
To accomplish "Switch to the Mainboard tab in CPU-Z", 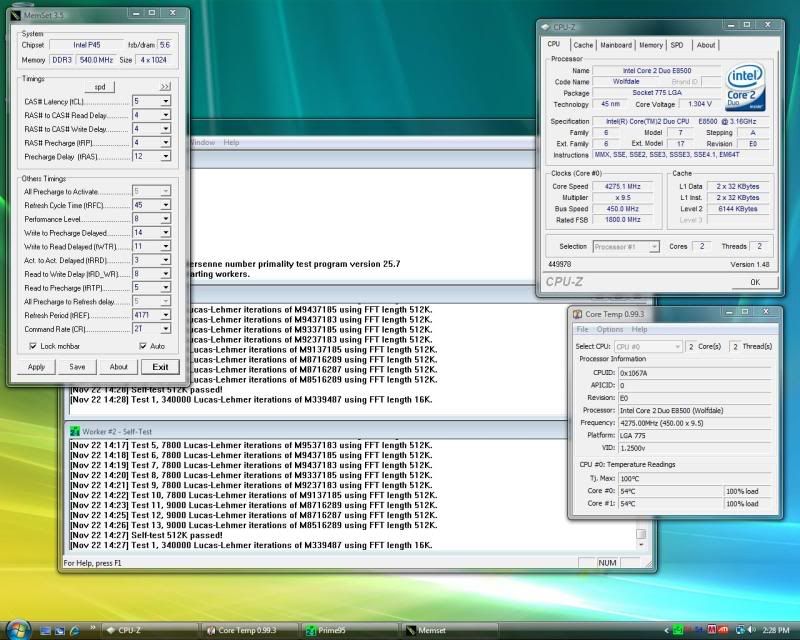I will click(x=615, y=45).
